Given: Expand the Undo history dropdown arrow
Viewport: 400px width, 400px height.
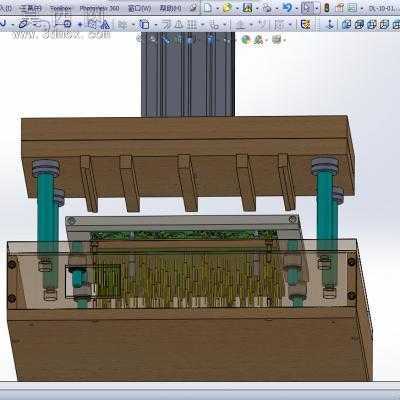Looking at the screenshot, I should pyautogui.click(x=296, y=8).
